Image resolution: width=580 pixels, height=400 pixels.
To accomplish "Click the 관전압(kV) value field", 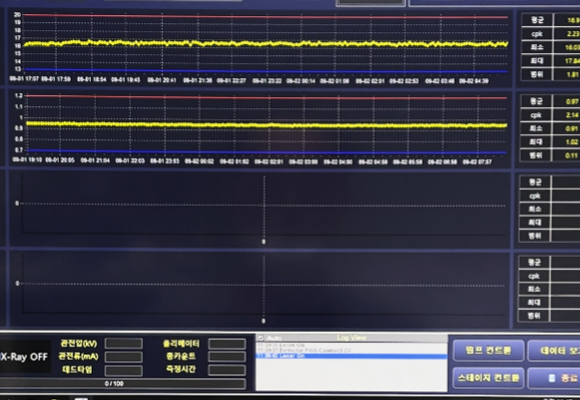I will tap(124, 343).
